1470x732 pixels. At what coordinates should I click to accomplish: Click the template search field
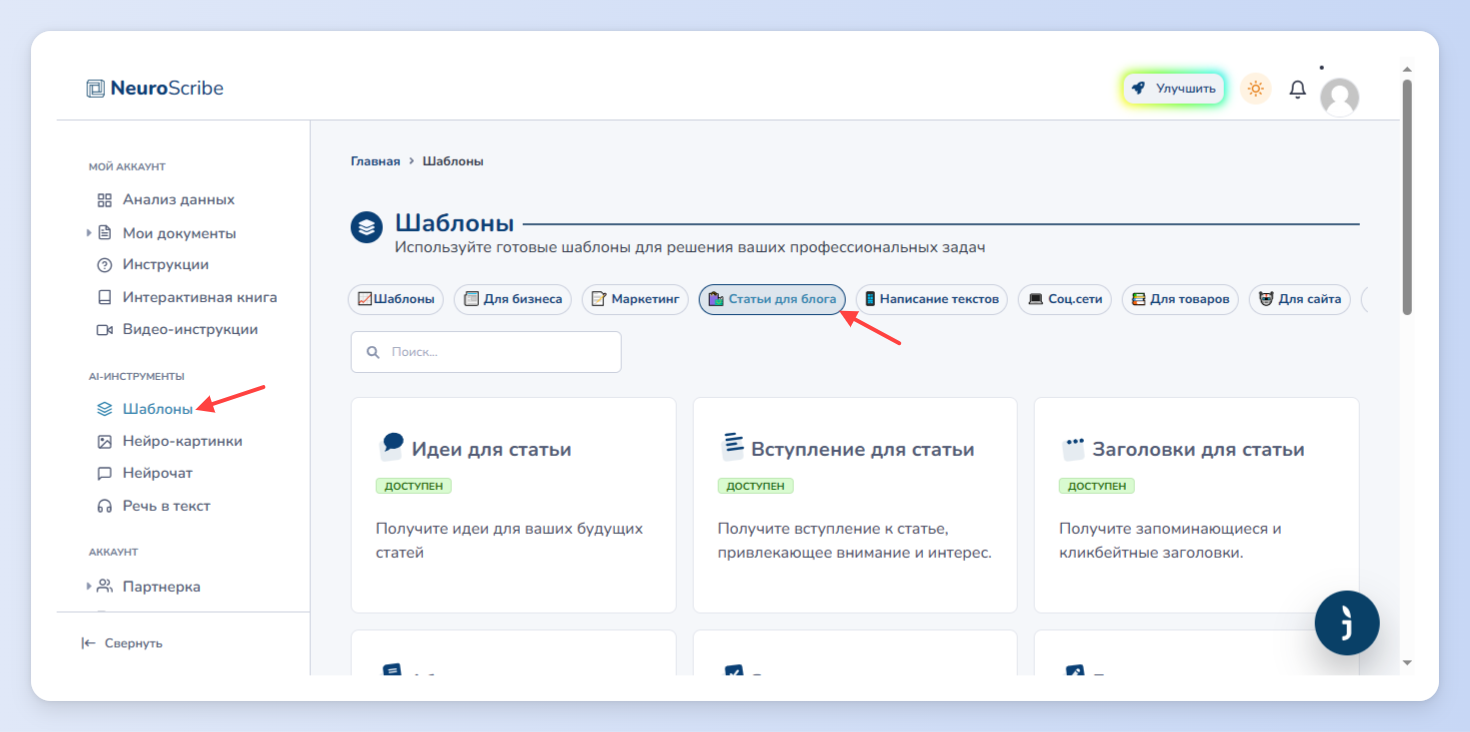click(x=486, y=352)
